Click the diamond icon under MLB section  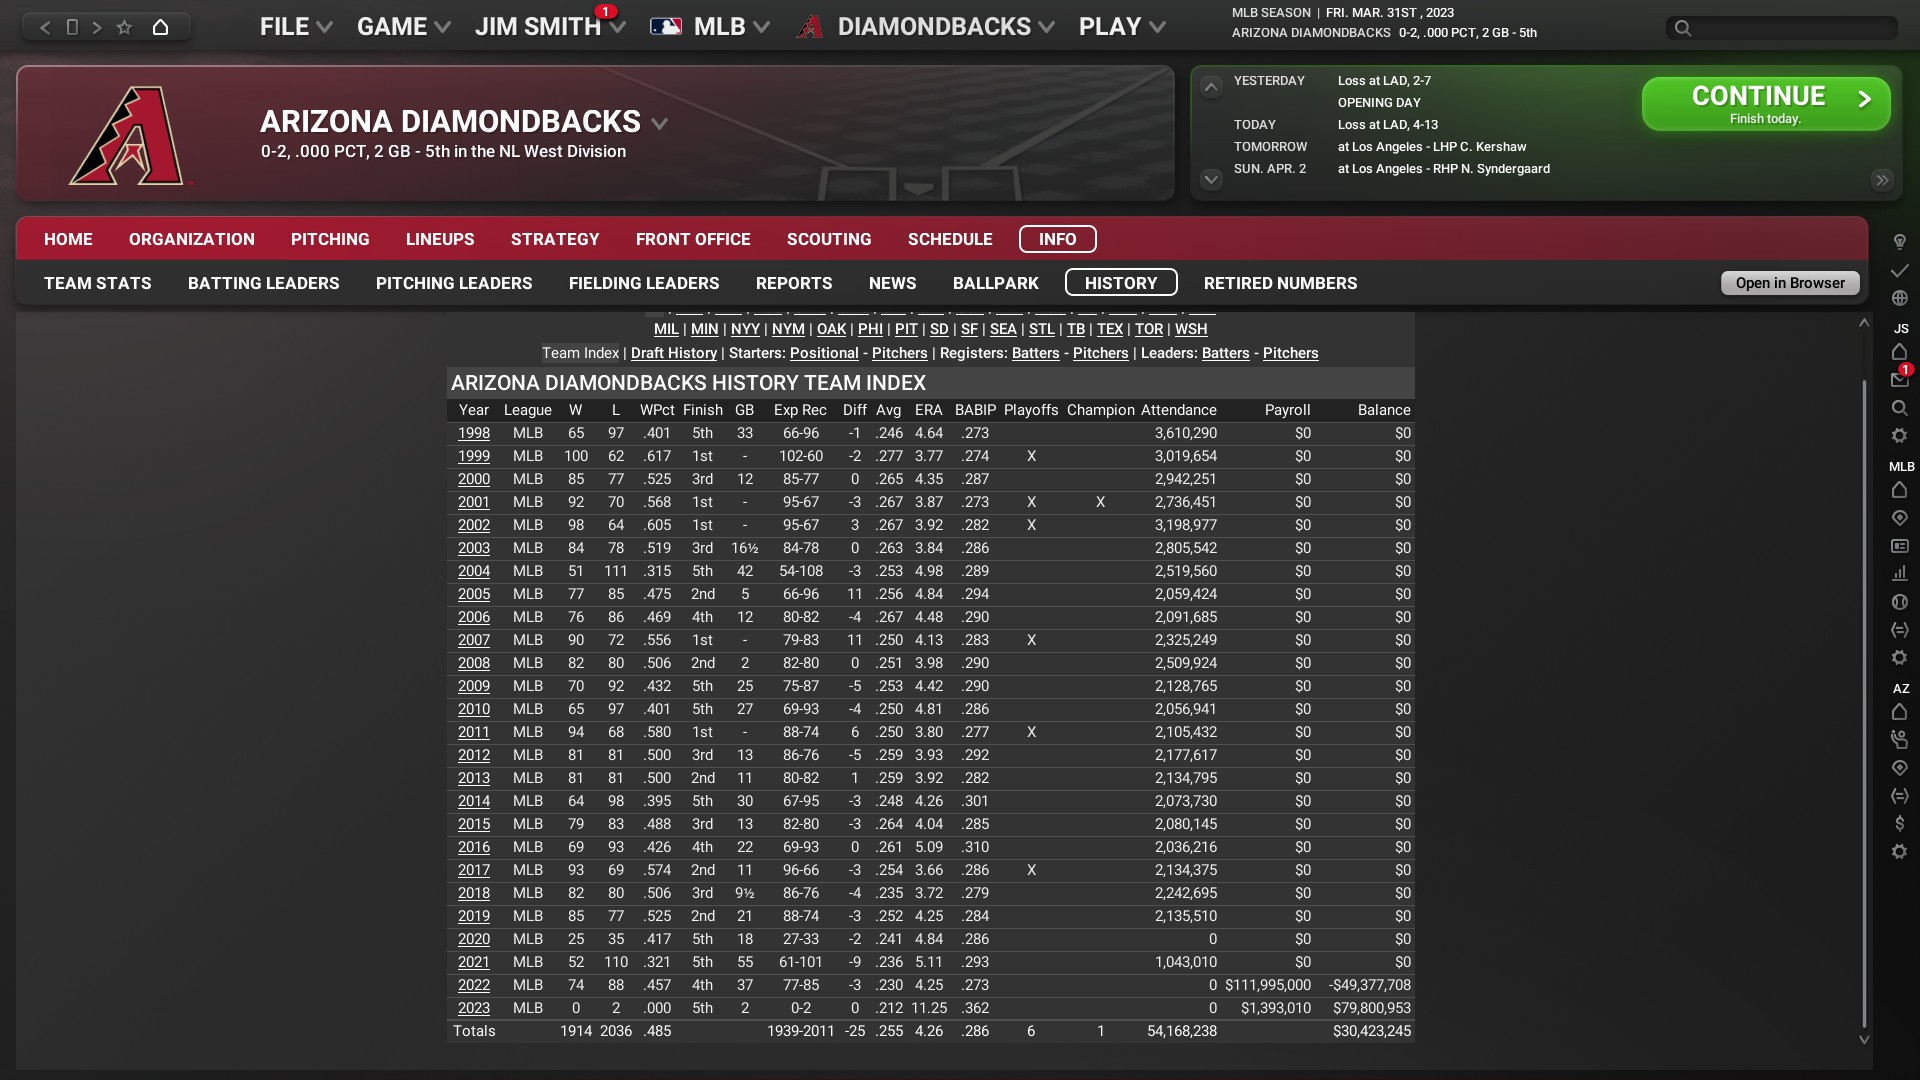[1900, 518]
